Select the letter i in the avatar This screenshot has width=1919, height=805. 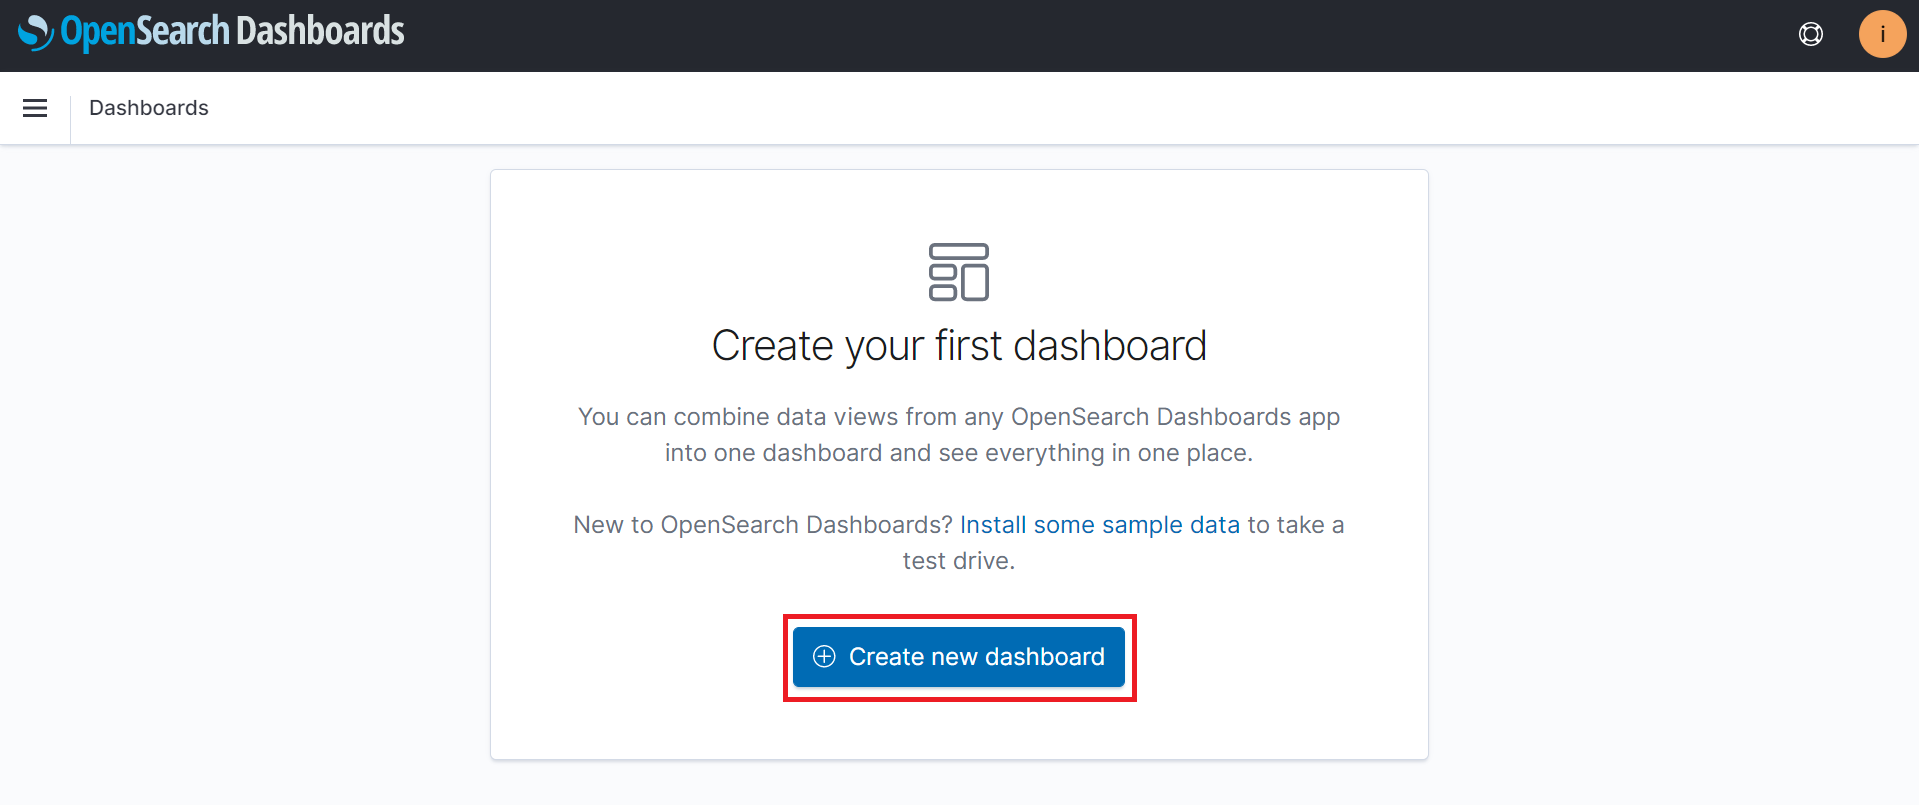tap(1882, 34)
